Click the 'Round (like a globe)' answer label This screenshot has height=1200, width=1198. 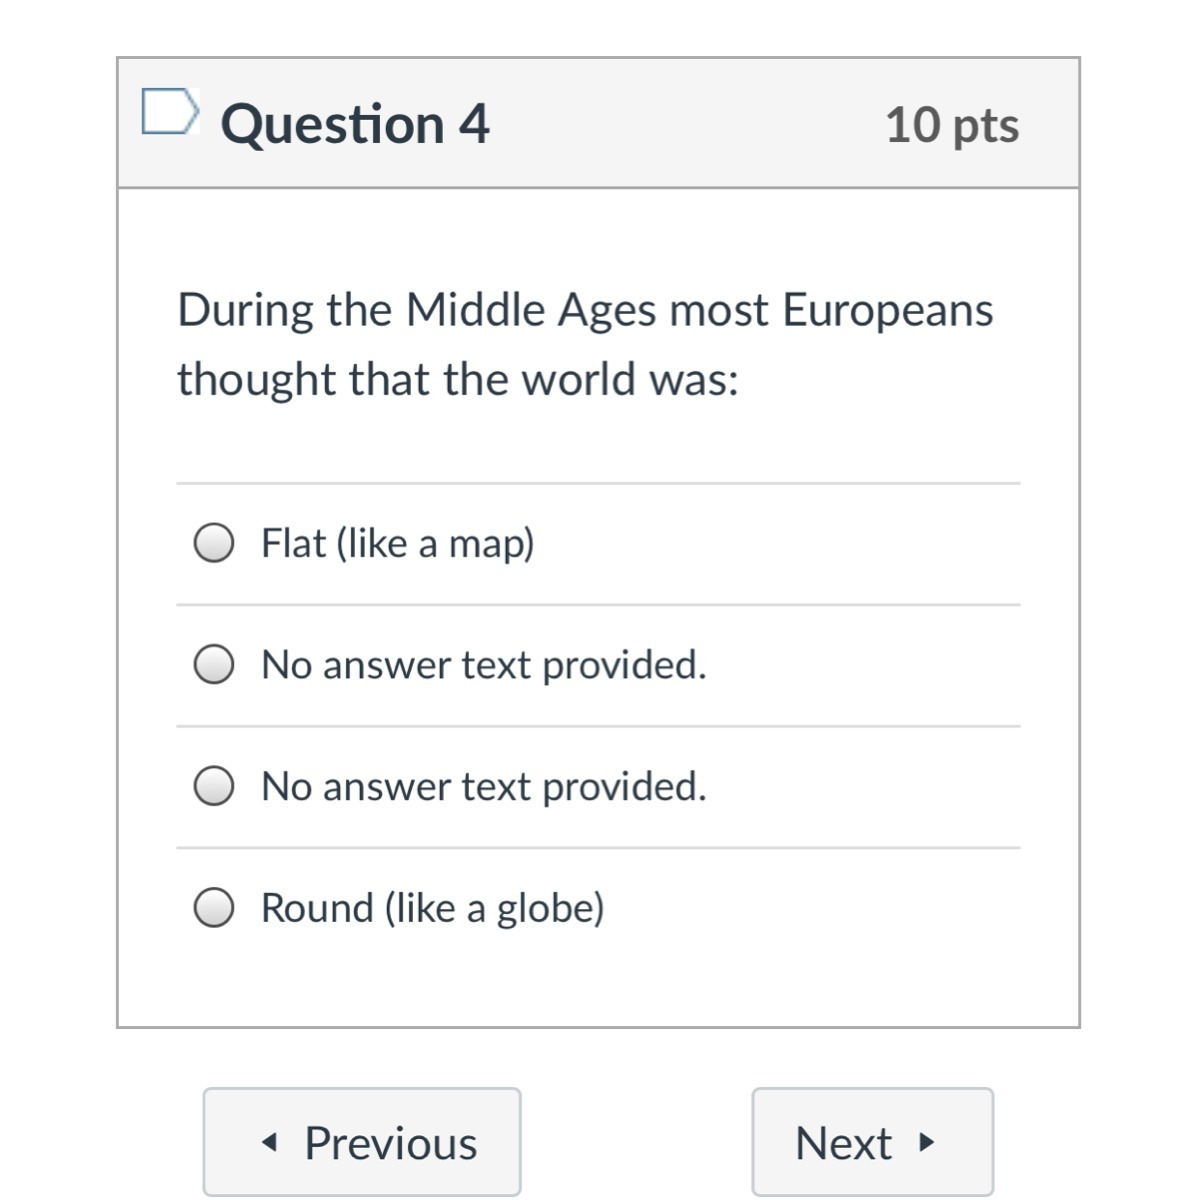click(432, 907)
